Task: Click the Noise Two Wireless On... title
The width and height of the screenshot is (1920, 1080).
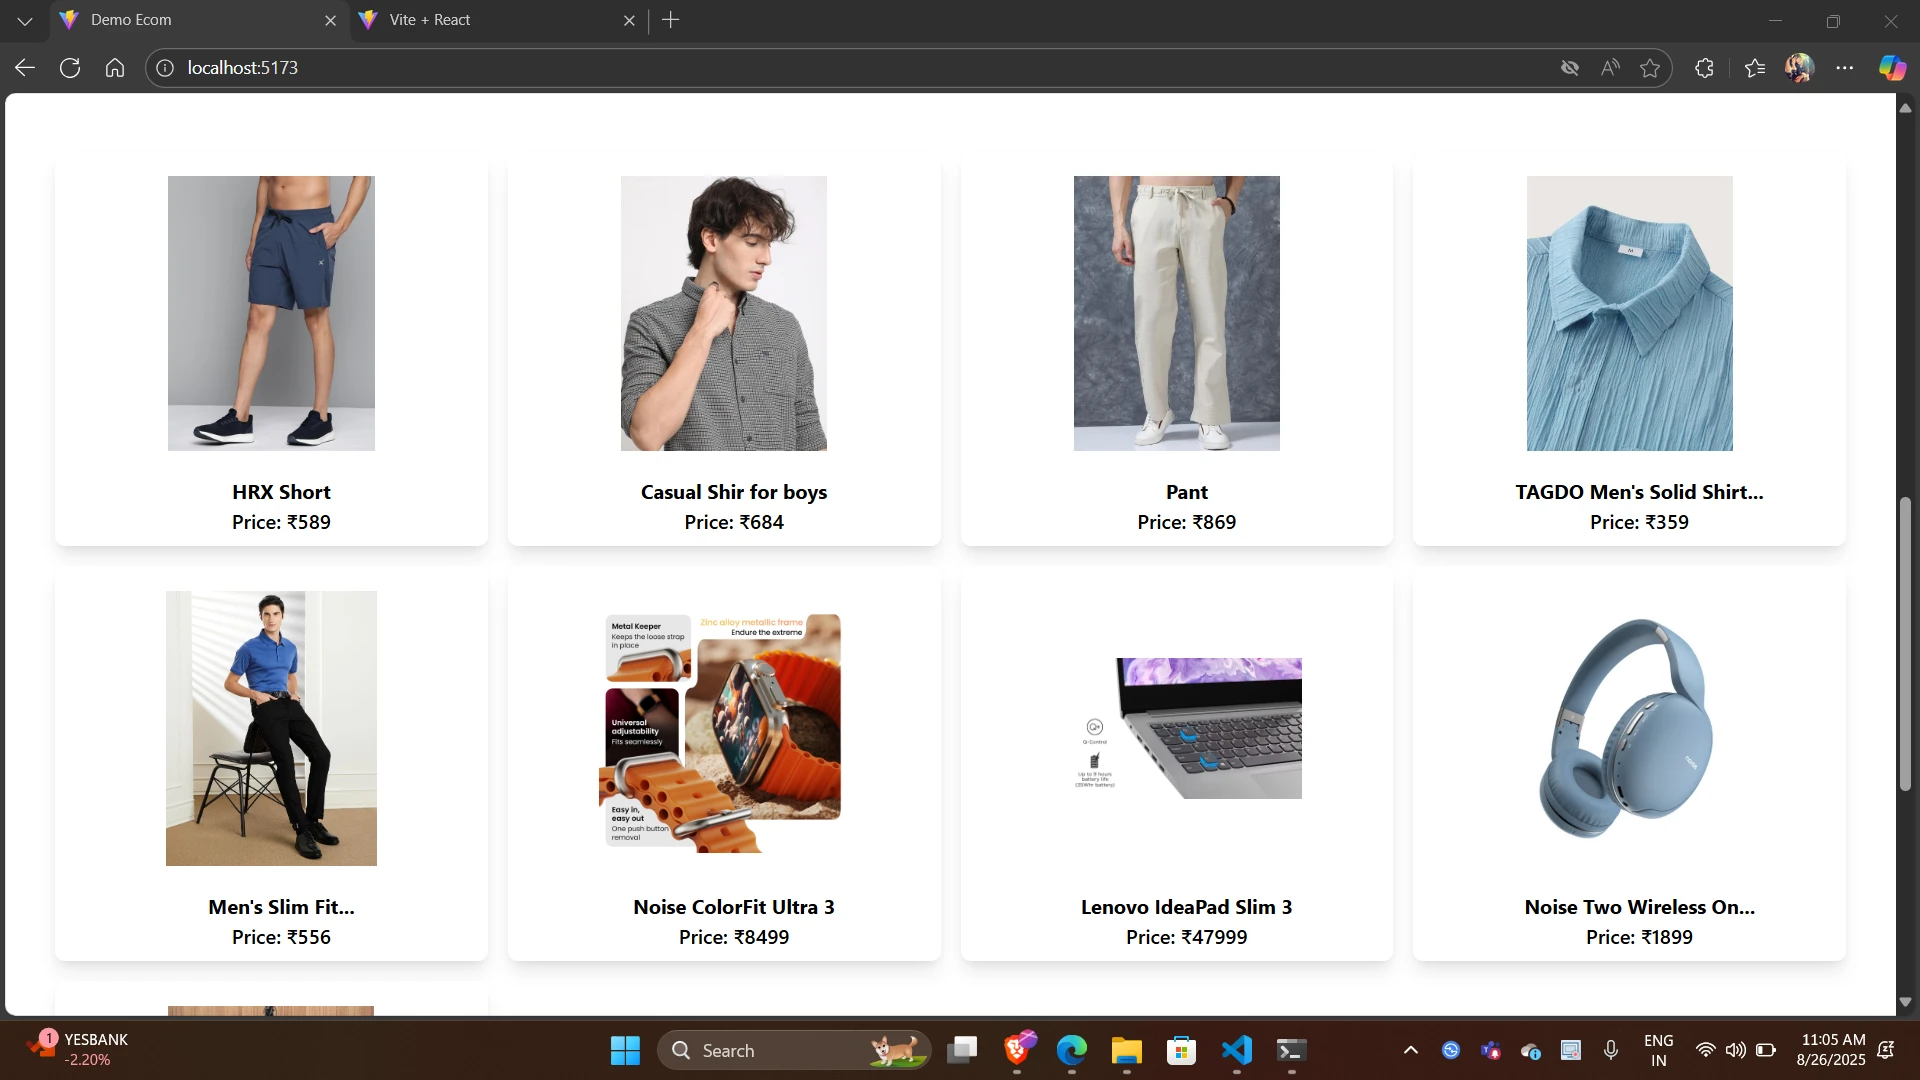Action: pos(1640,907)
